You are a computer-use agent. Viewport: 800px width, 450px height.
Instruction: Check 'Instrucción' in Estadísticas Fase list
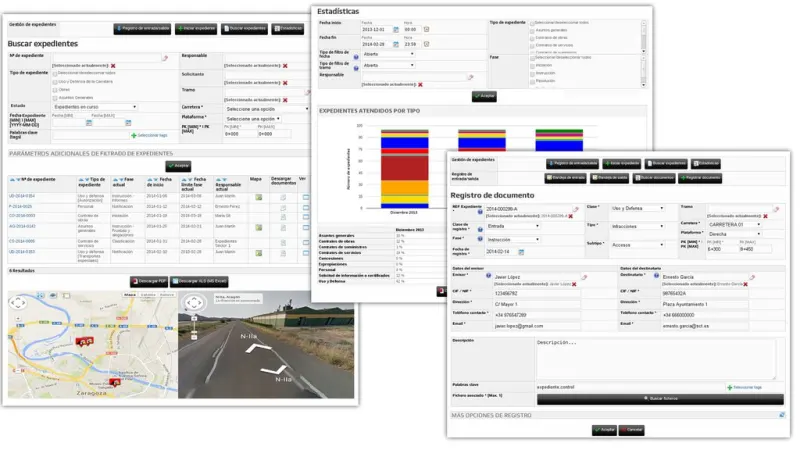coord(532,74)
